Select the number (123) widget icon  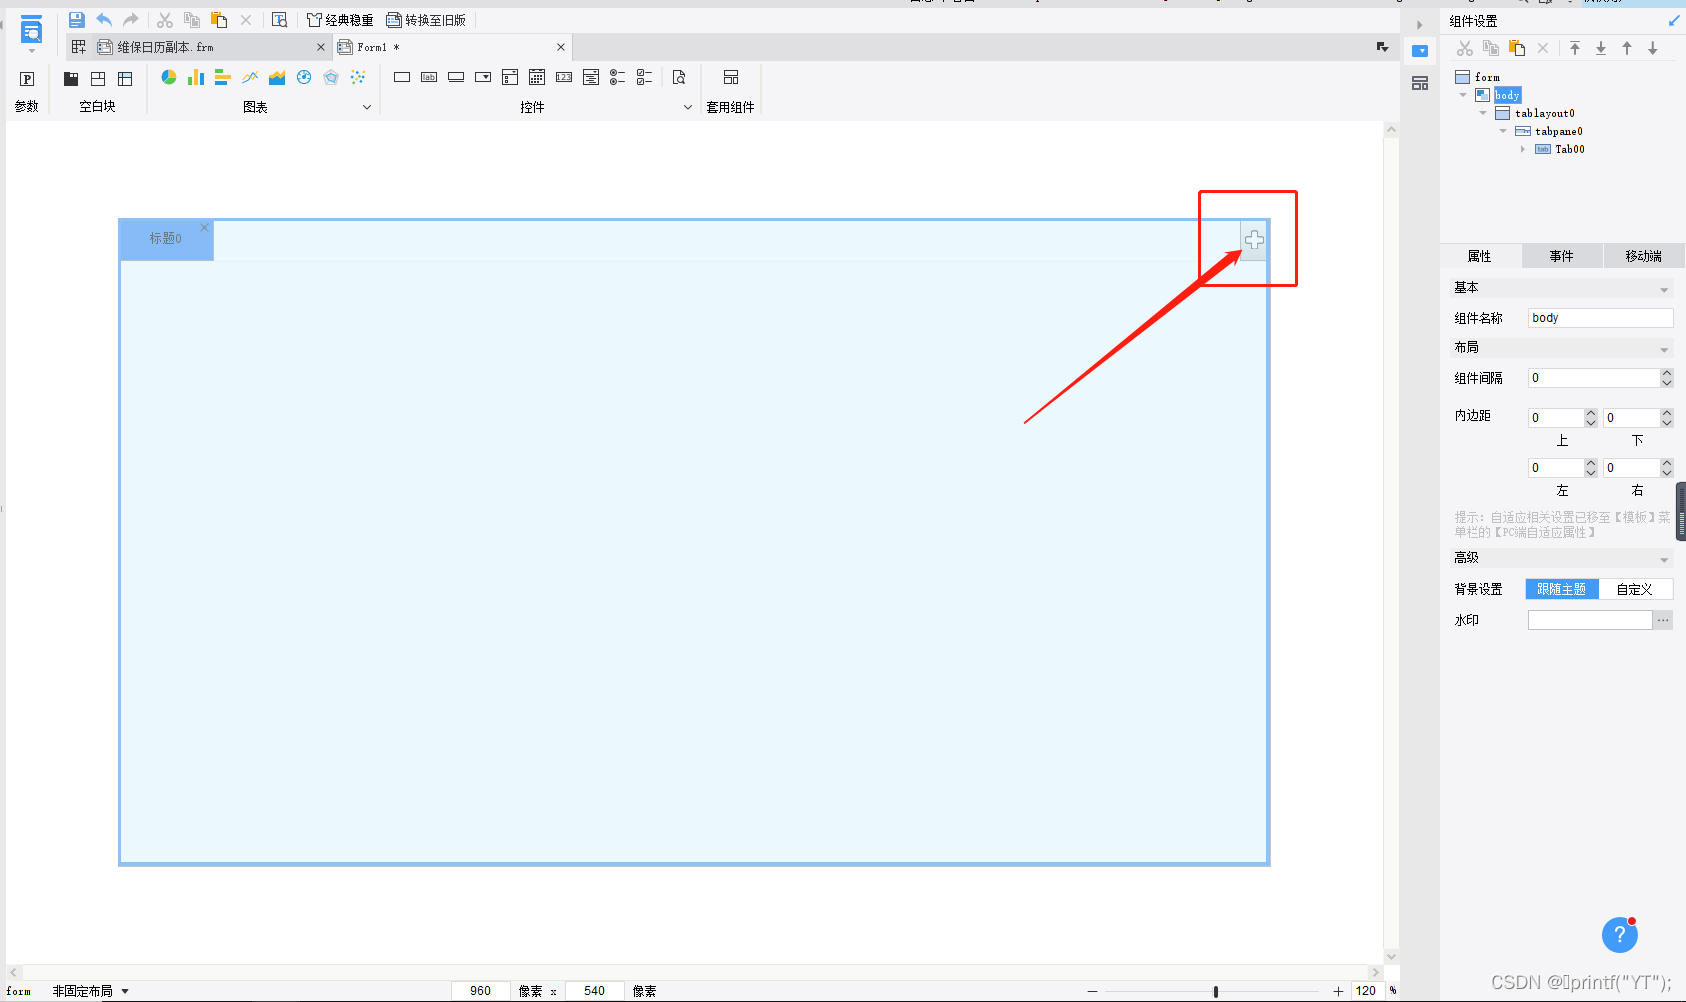coord(564,77)
